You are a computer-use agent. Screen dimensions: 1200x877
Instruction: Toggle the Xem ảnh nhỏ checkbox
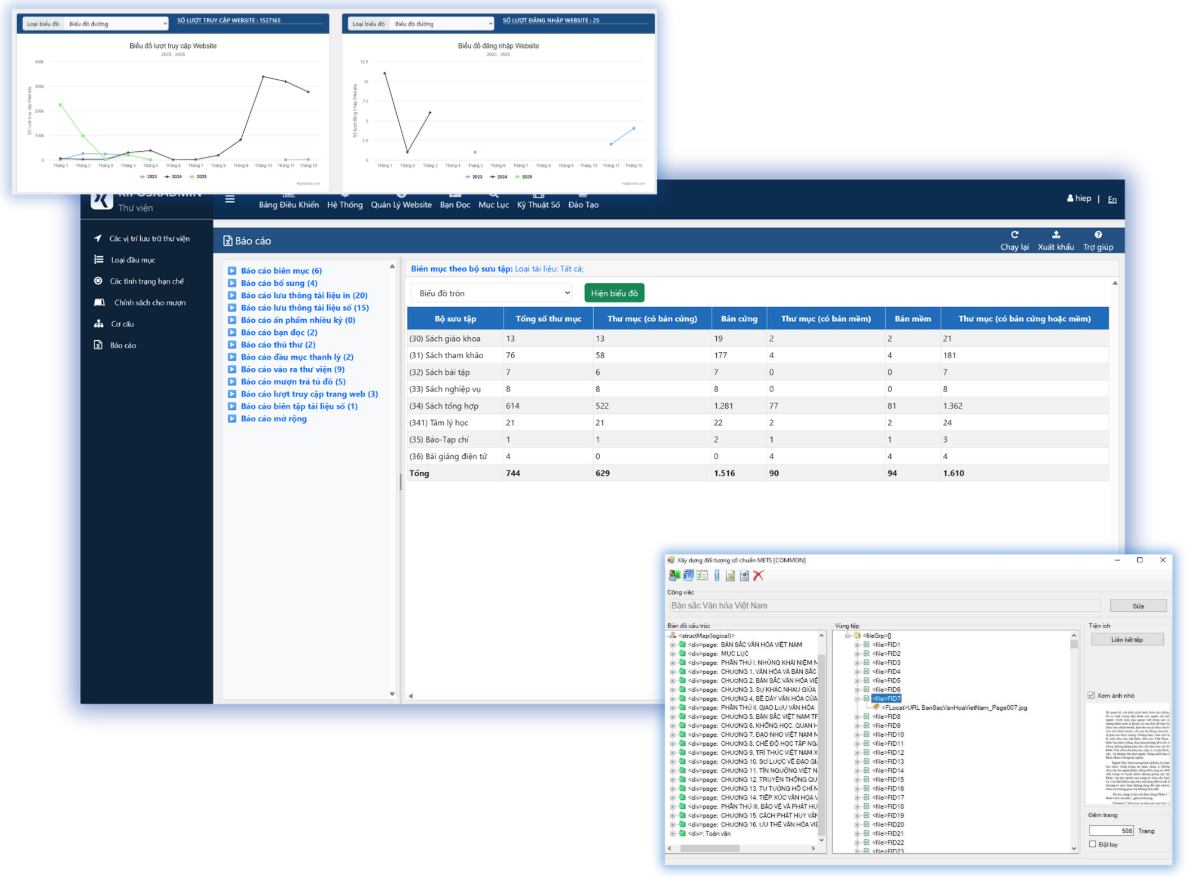tap(1091, 696)
